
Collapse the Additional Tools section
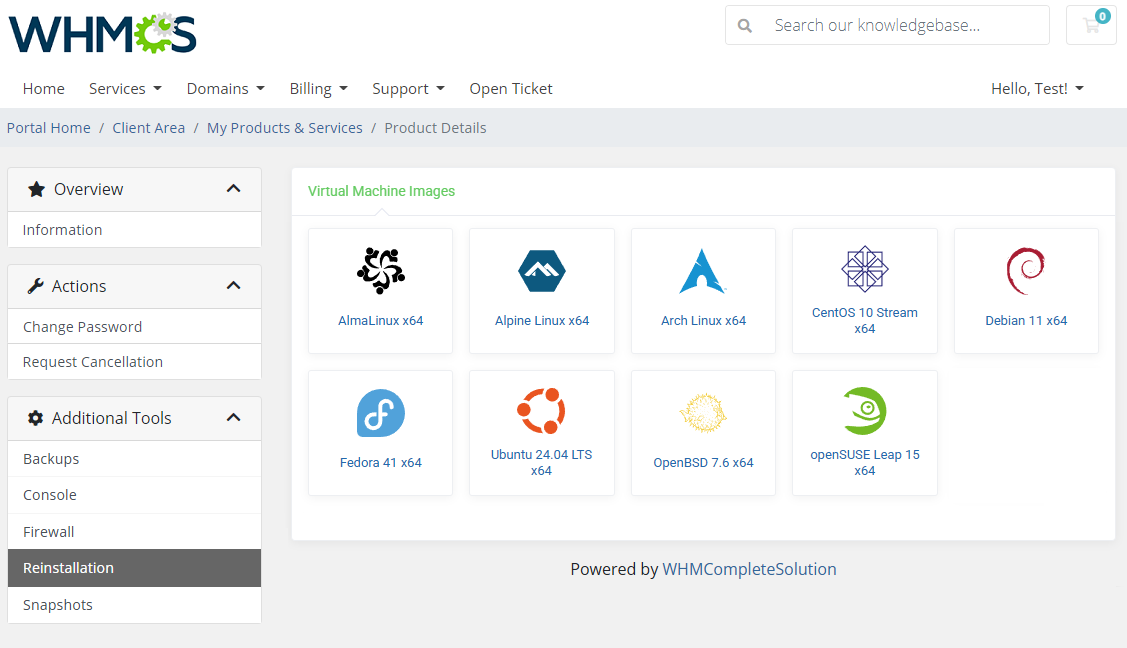[x=233, y=418]
